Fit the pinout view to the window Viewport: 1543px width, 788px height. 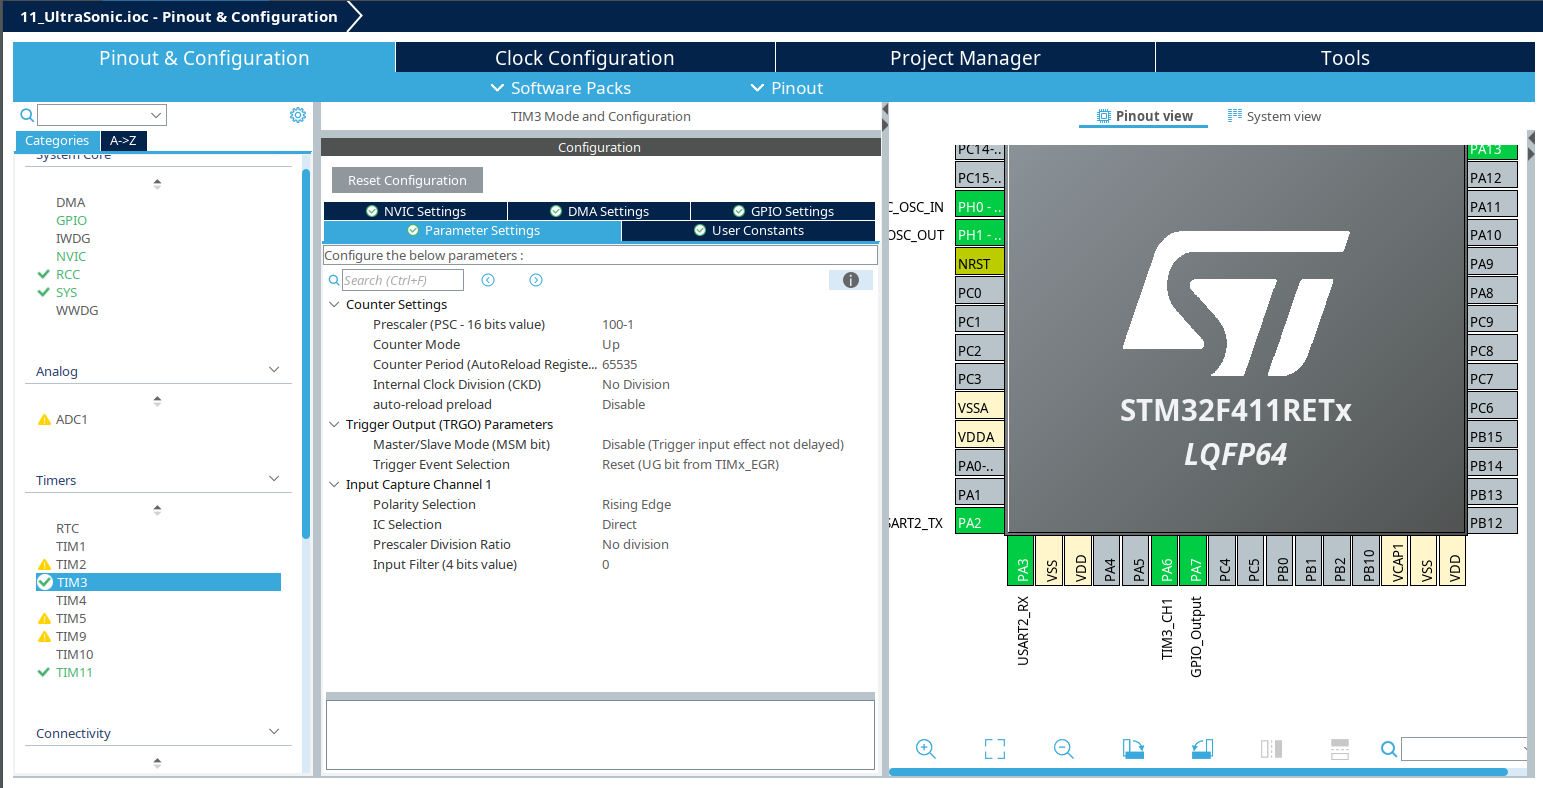pyautogui.click(x=995, y=749)
